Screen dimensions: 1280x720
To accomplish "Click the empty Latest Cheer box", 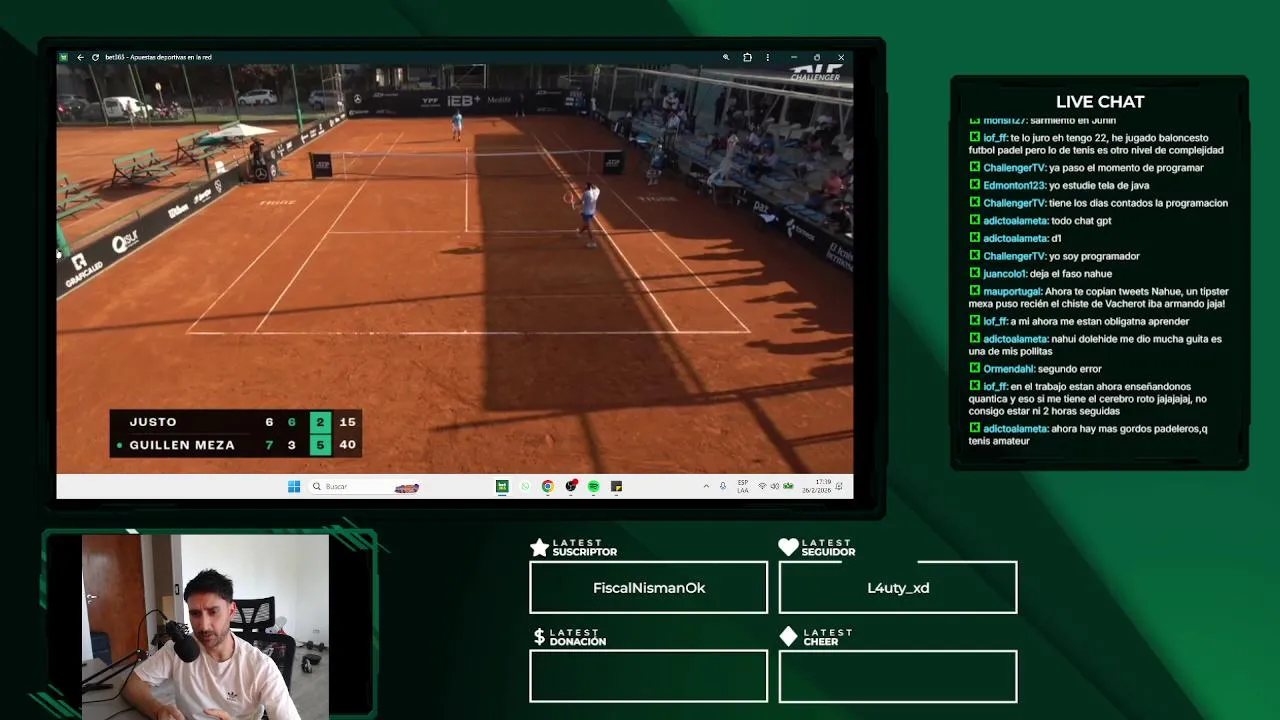I will [898, 676].
